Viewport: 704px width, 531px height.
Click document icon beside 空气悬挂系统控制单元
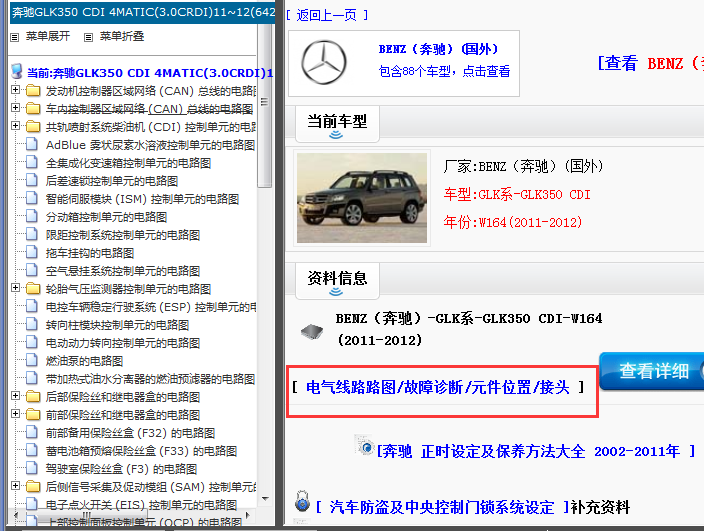pos(32,270)
